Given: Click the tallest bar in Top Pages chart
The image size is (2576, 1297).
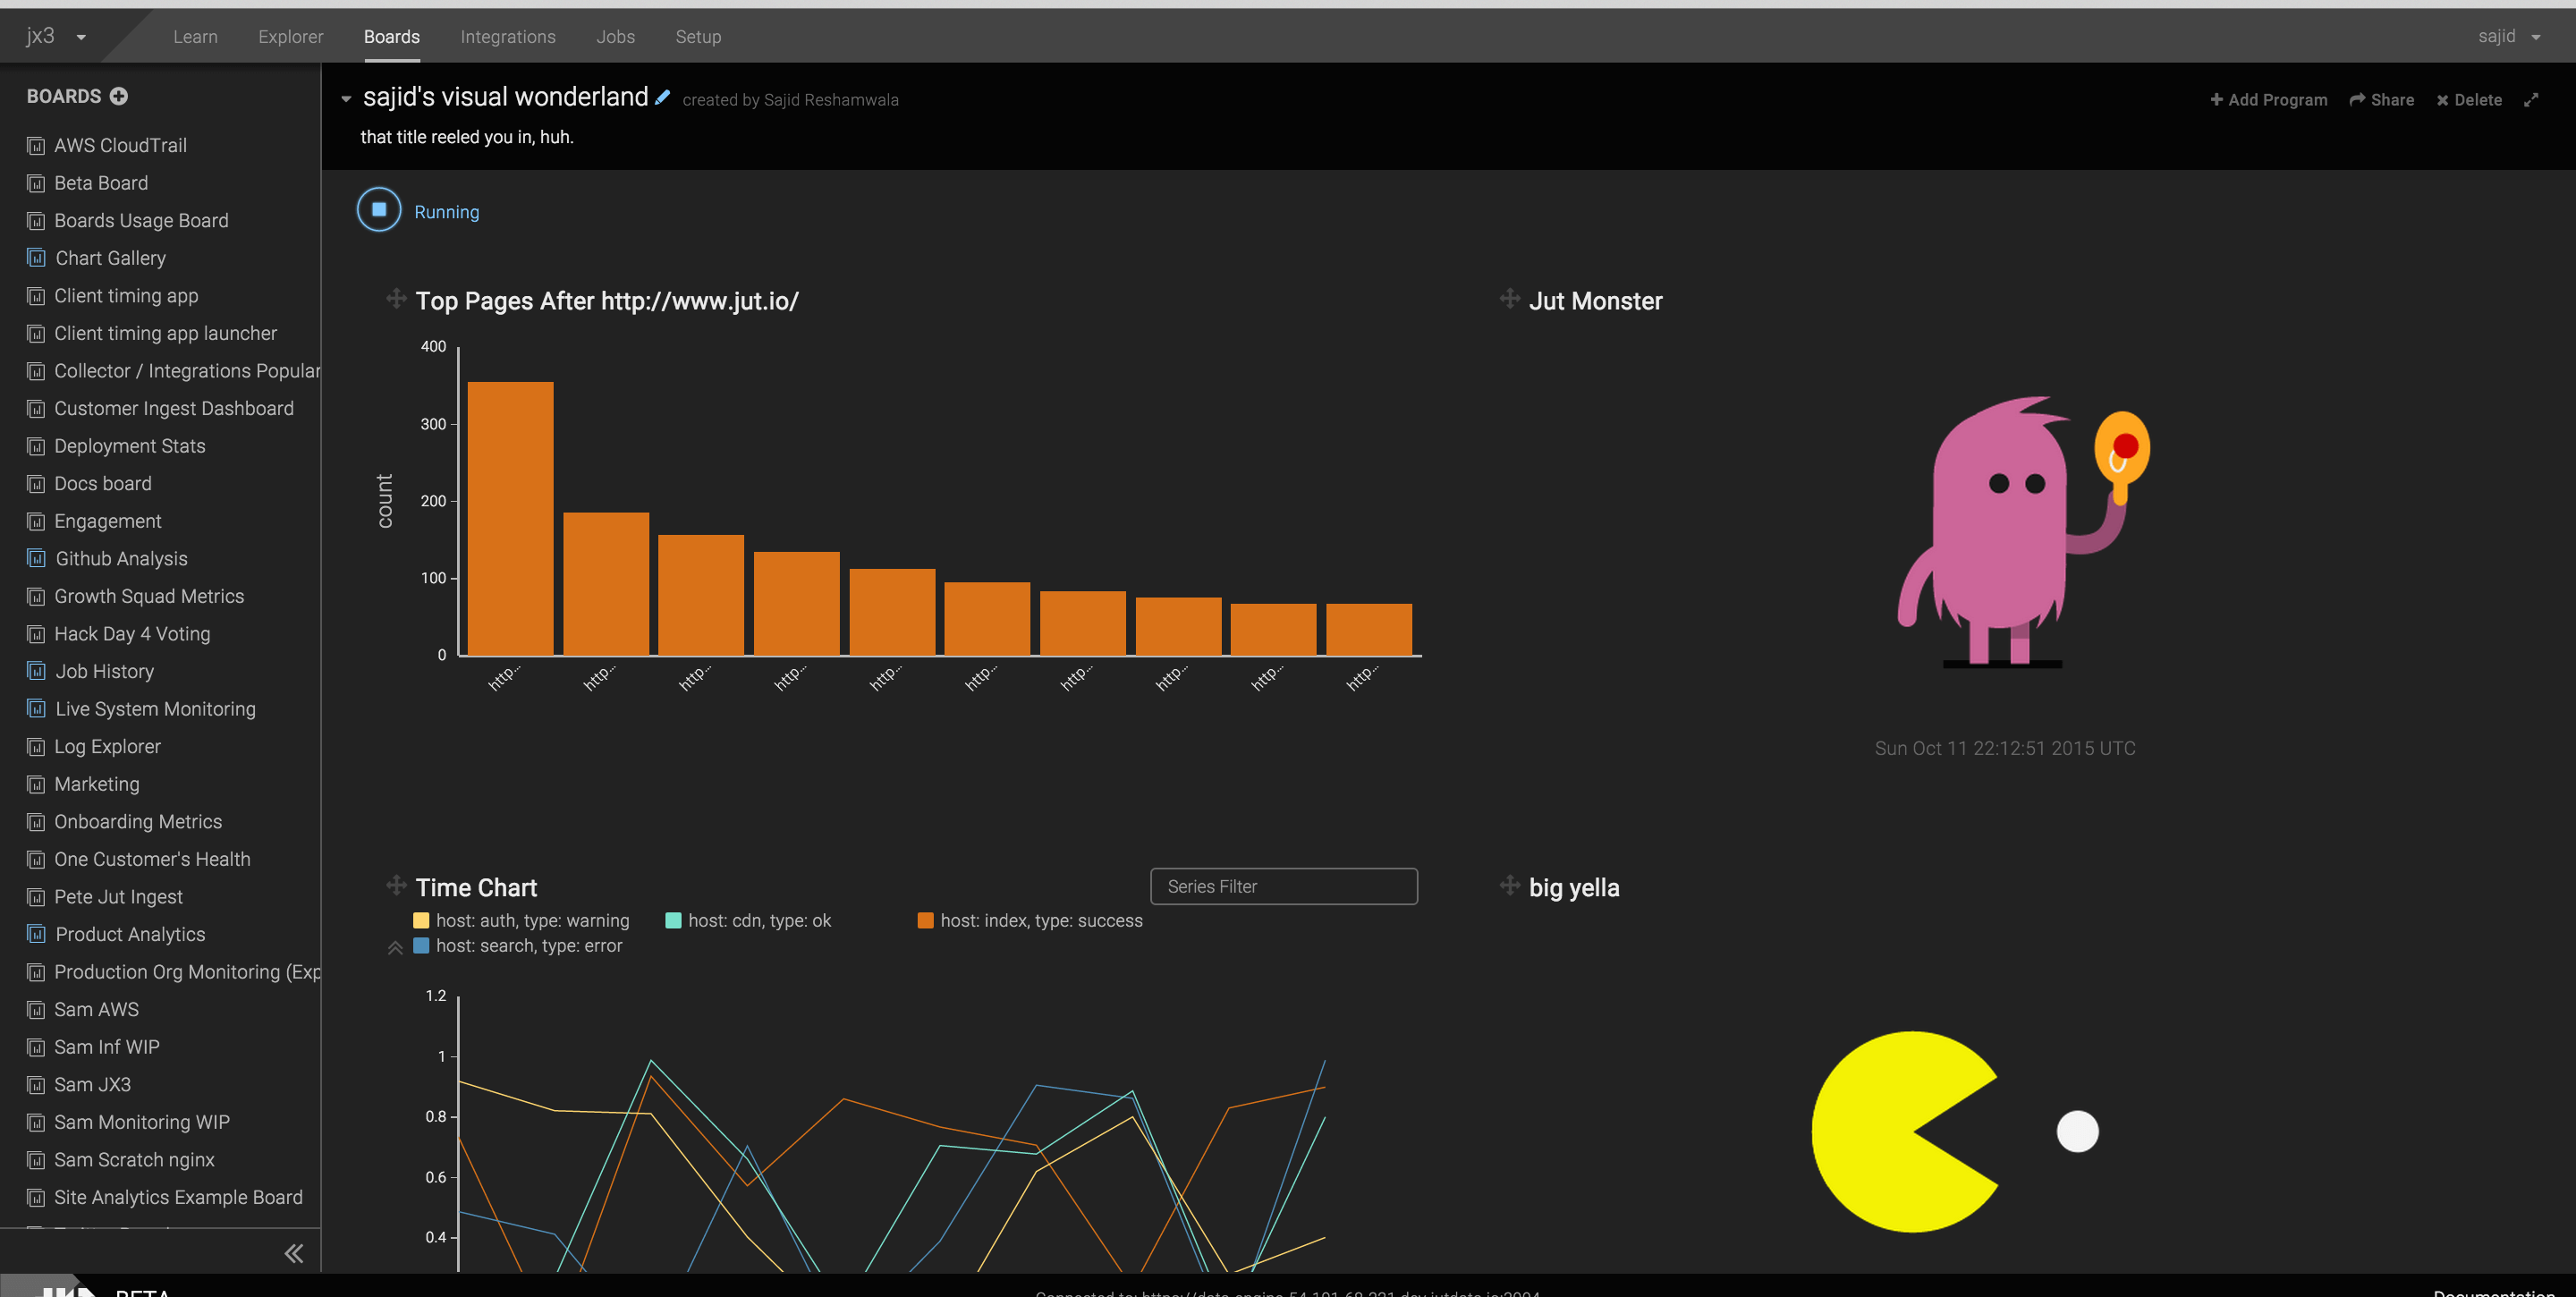Looking at the screenshot, I should point(510,518).
